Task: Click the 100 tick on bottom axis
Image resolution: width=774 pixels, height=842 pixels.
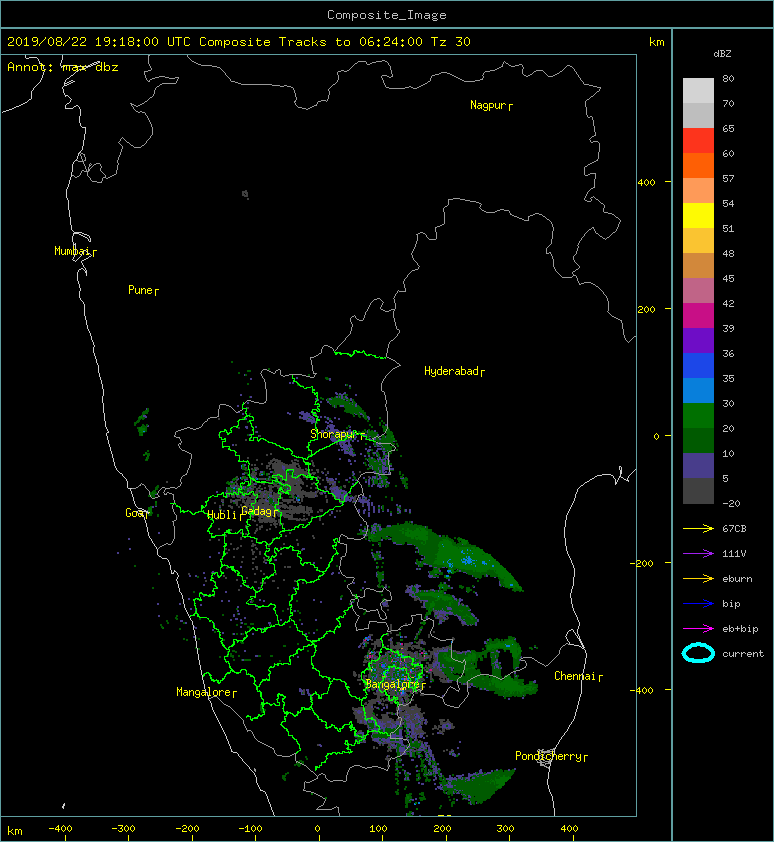Action: coord(378,829)
